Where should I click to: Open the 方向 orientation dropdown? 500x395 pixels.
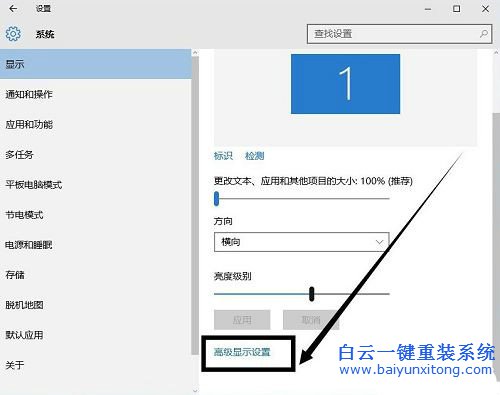302,242
